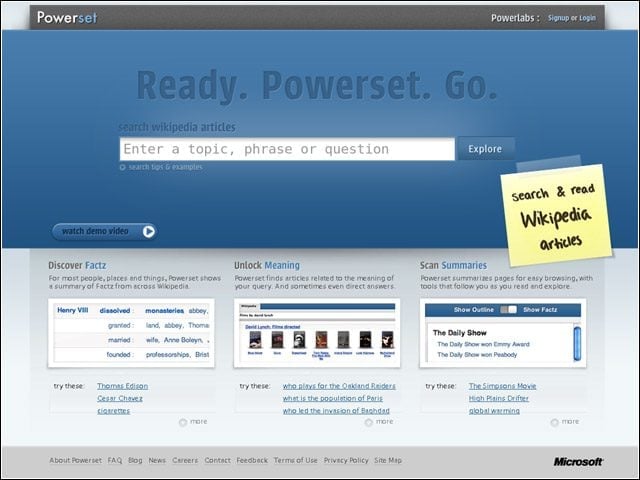The width and height of the screenshot is (640, 480).
Task: Open the Feedback footer link
Action: coord(252,460)
